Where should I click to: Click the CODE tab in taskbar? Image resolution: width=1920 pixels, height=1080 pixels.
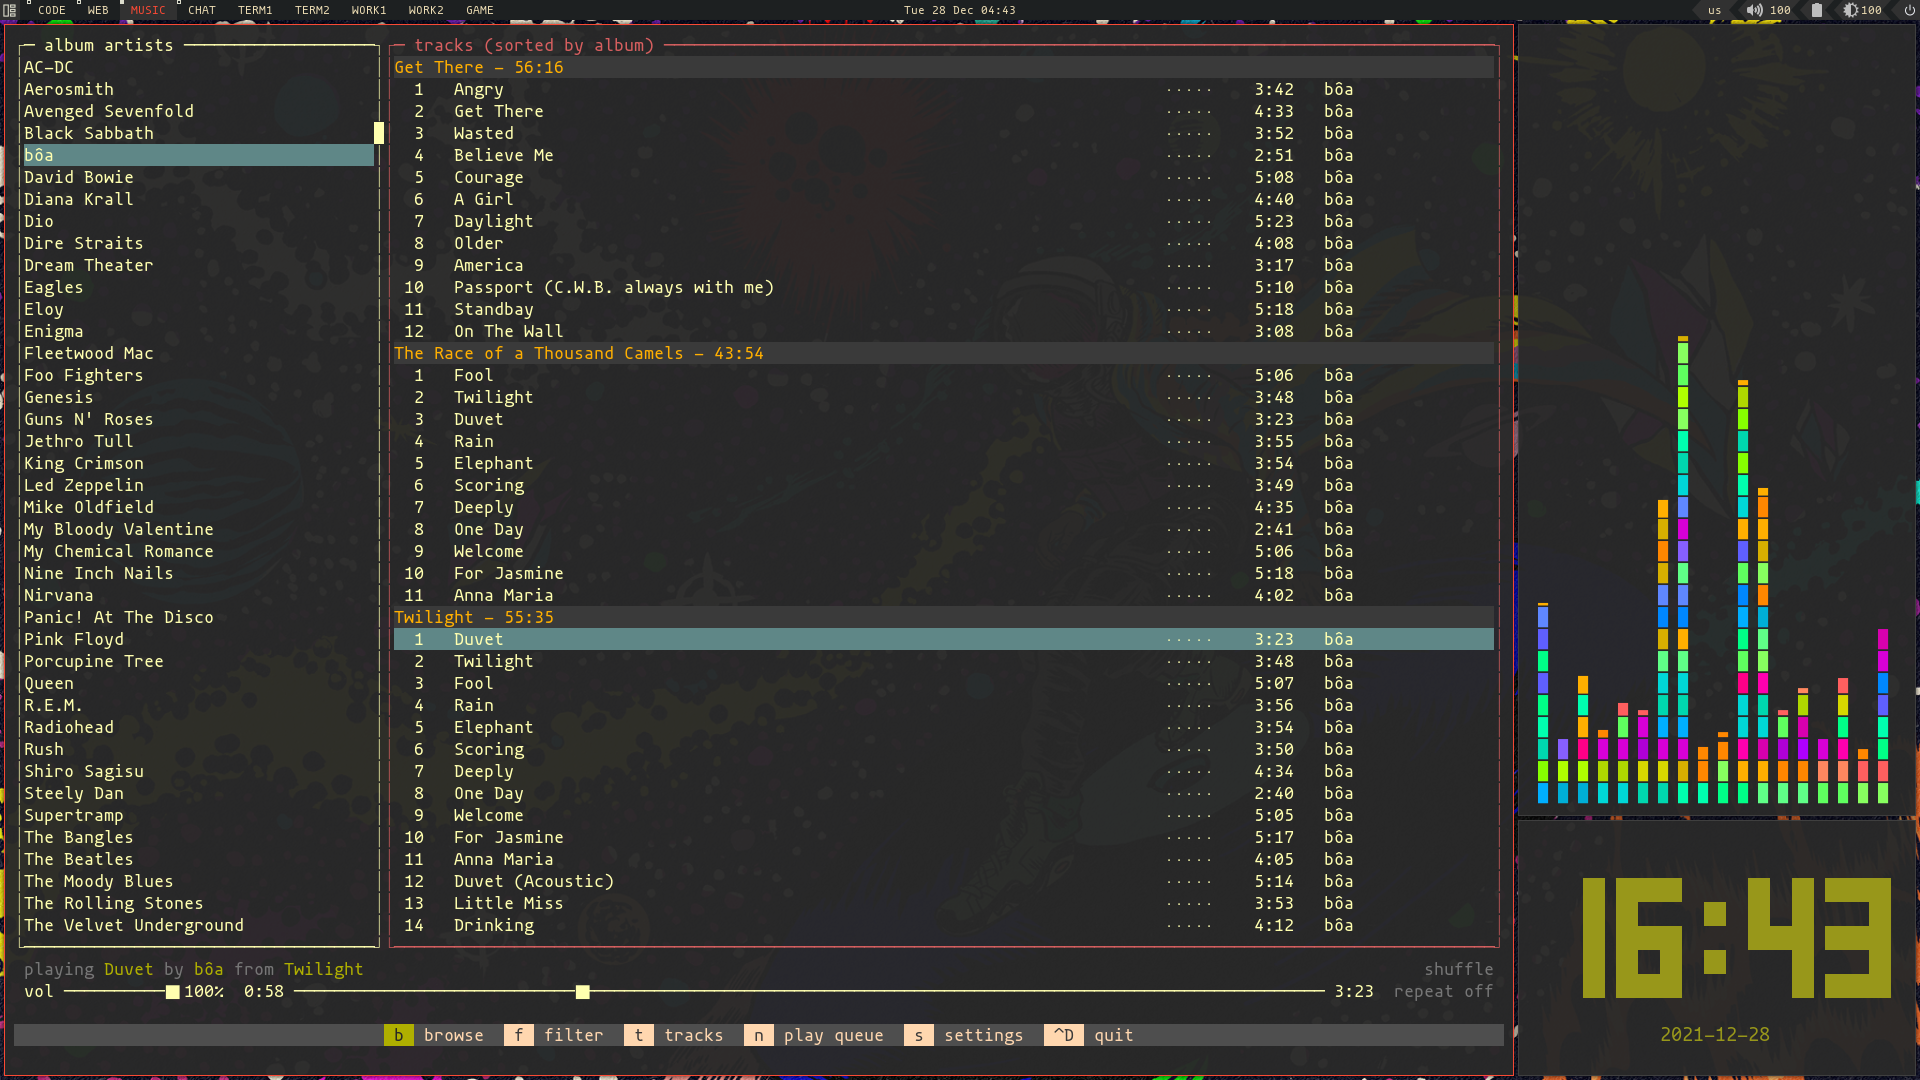[x=50, y=11]
